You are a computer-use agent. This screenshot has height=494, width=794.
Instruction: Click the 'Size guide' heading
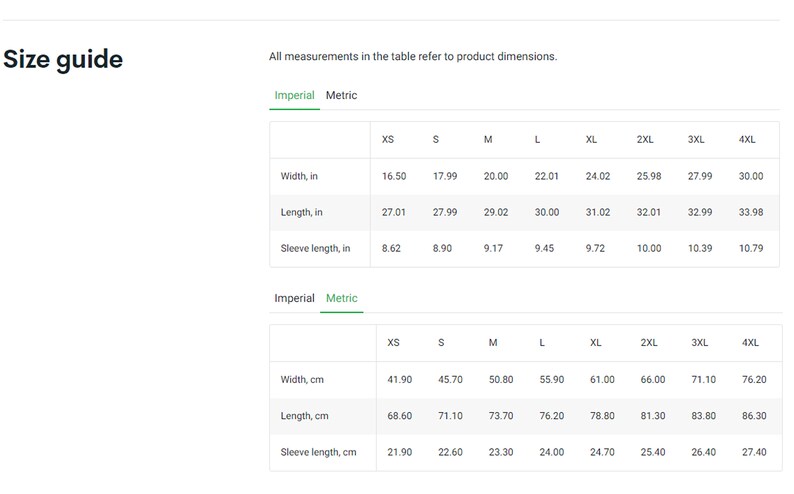(x=63, y=59)
